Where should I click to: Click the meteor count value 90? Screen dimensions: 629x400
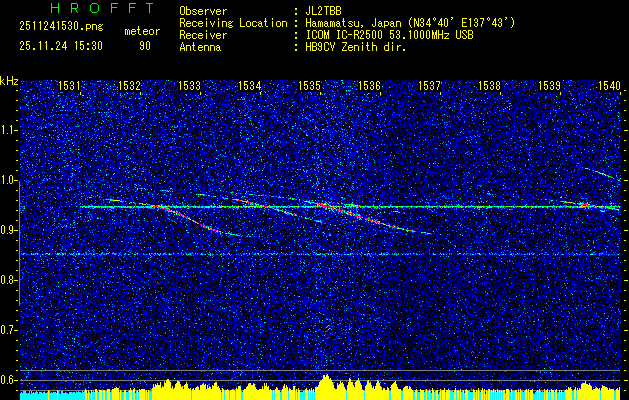point(145,45)
